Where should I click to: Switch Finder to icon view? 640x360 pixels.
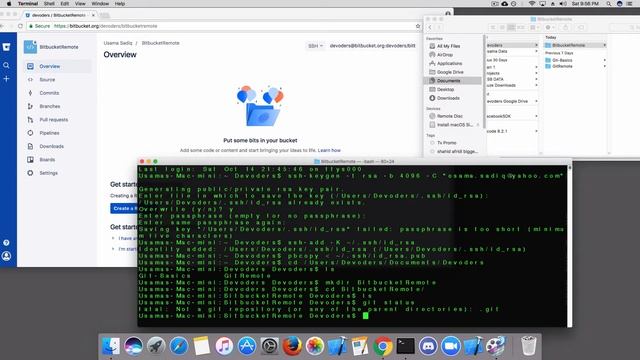point(493,27)
